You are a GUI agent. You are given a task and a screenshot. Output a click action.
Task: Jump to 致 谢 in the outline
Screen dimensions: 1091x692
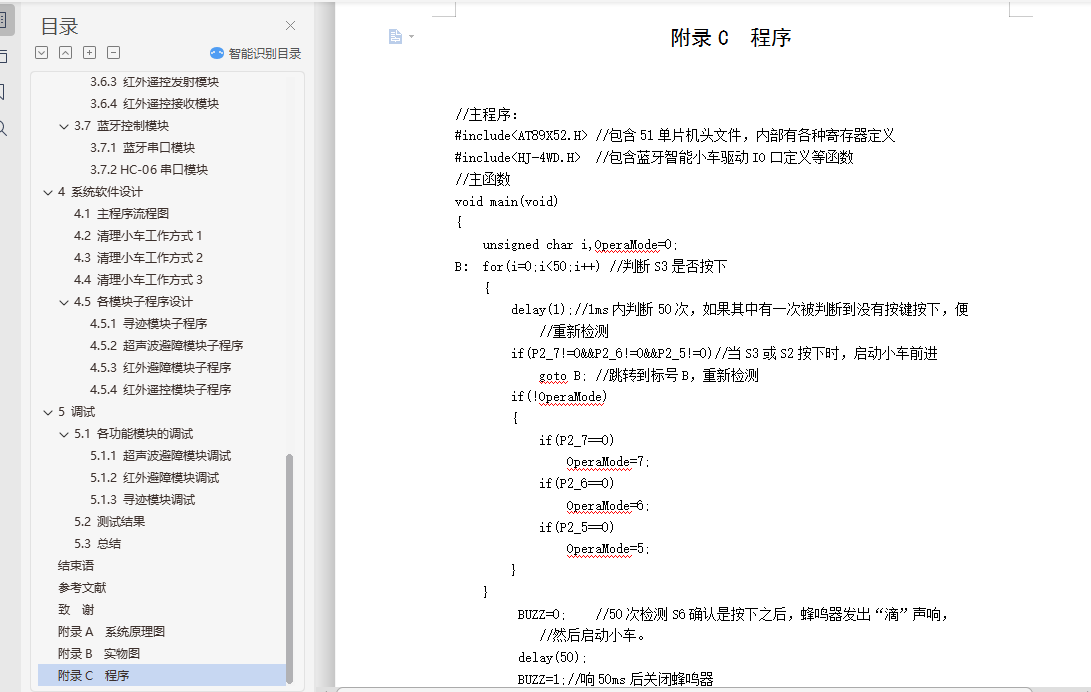76,610
